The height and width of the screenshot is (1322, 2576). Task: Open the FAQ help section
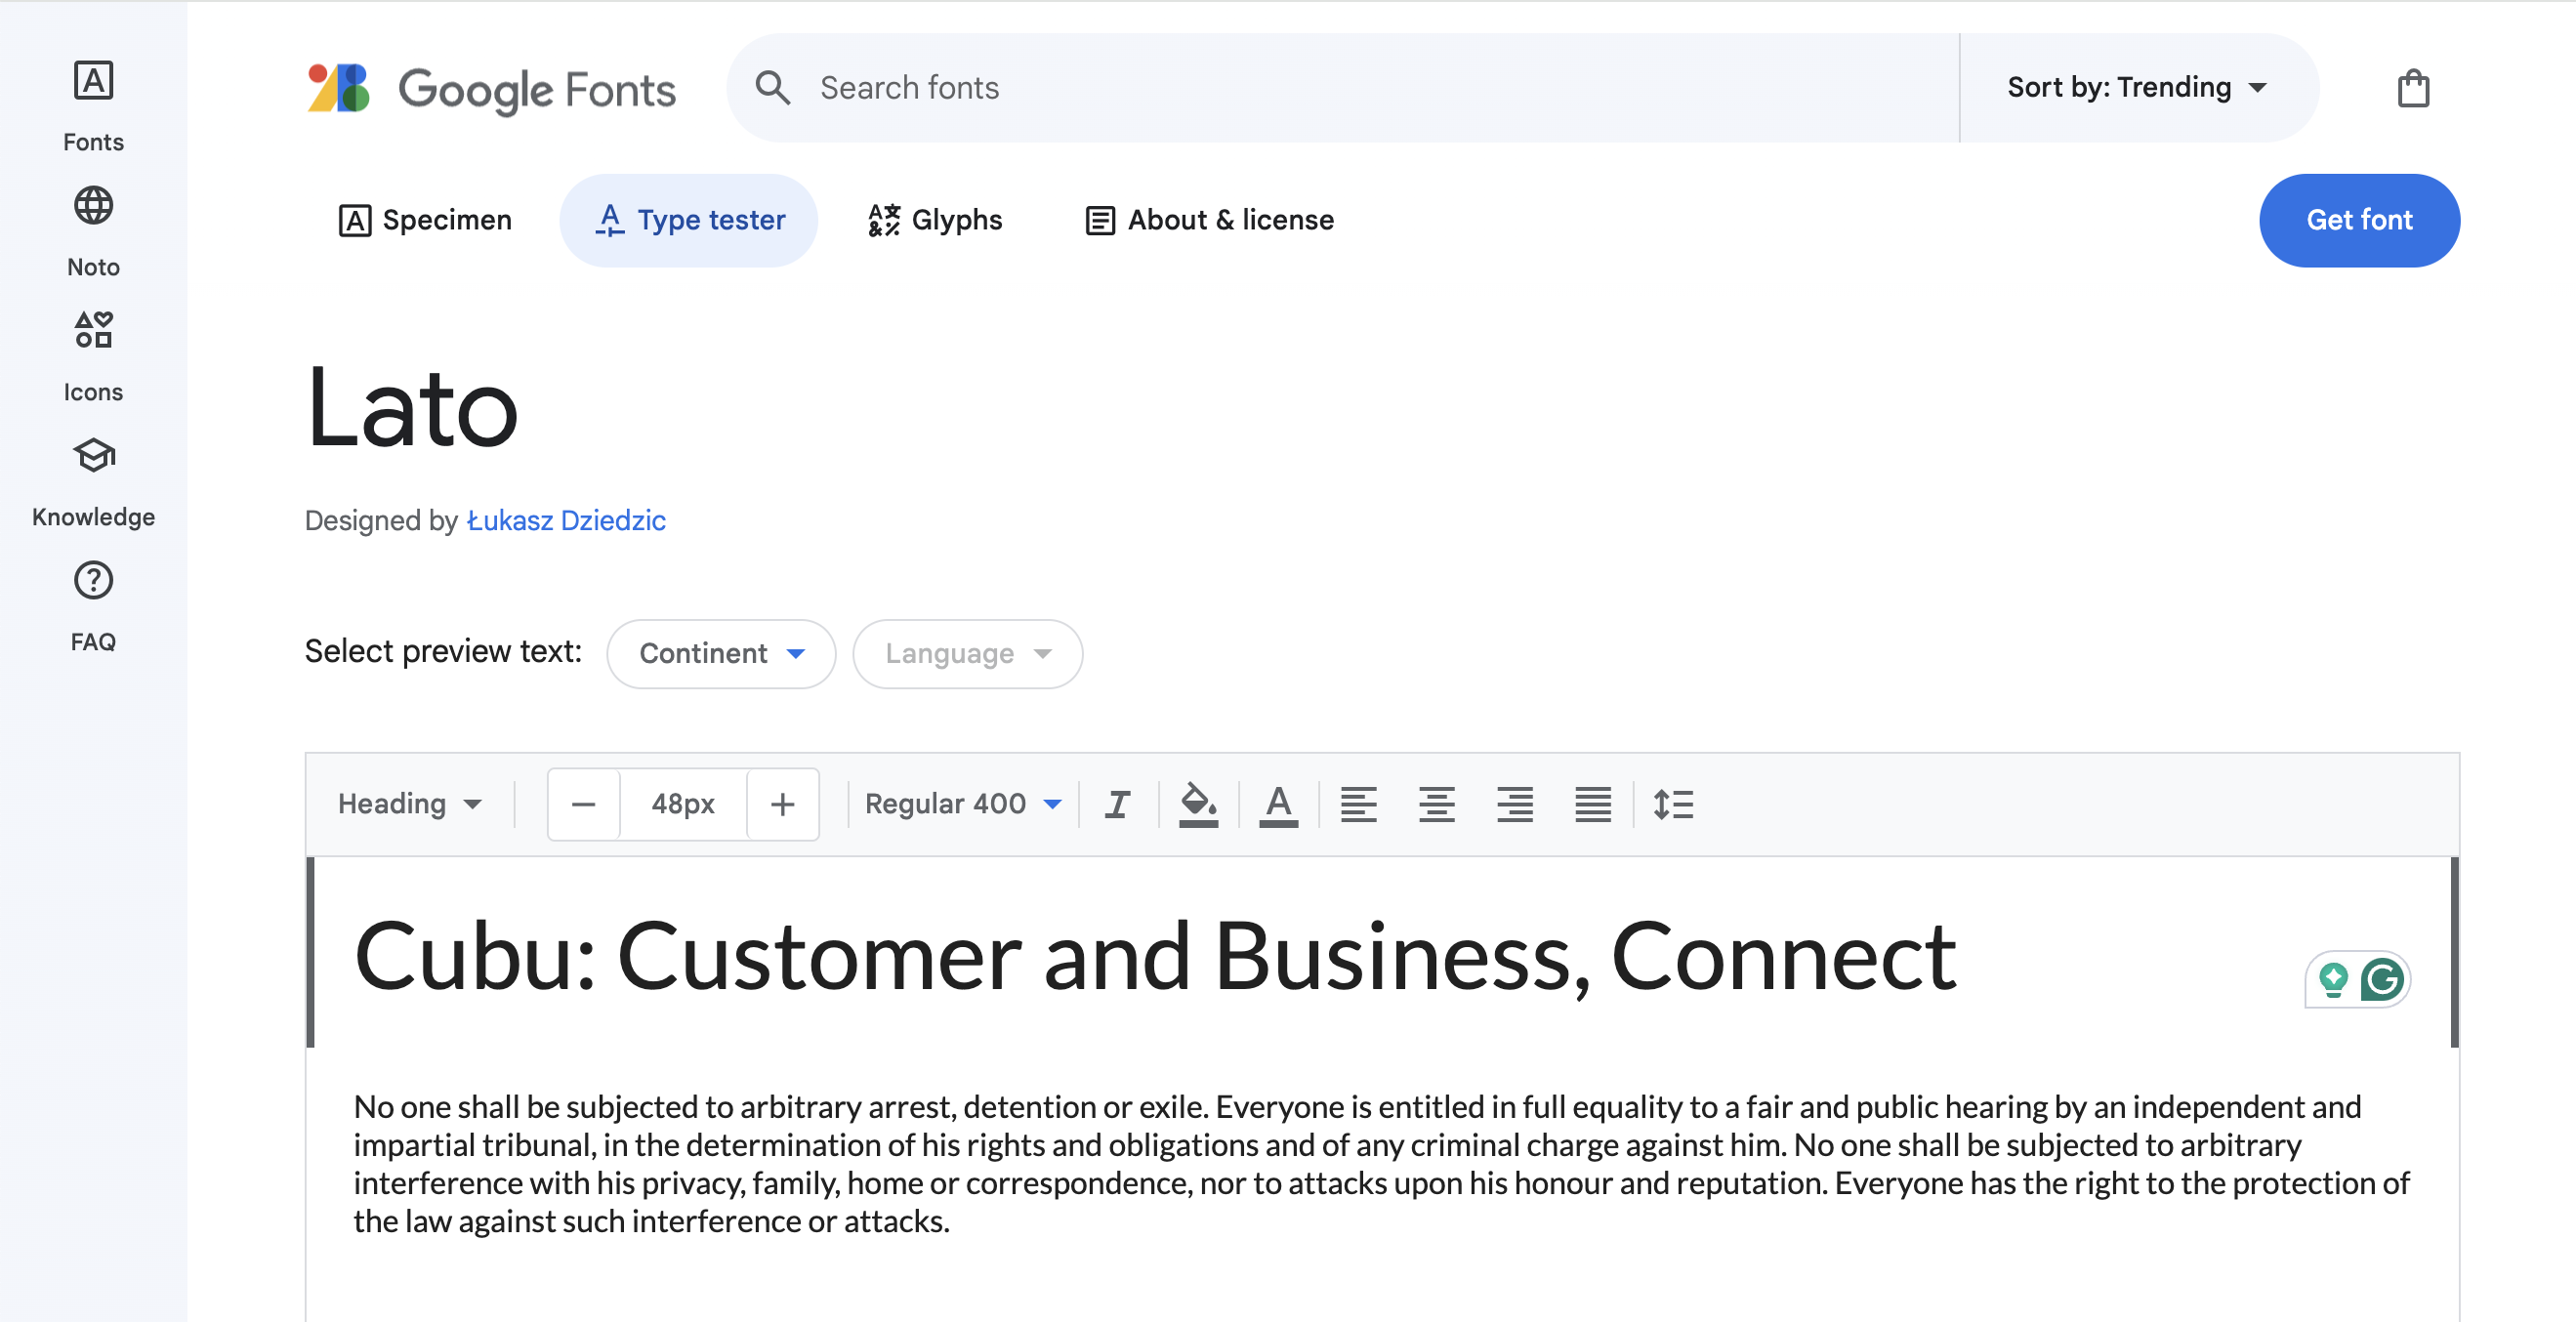tap(93, 606)
